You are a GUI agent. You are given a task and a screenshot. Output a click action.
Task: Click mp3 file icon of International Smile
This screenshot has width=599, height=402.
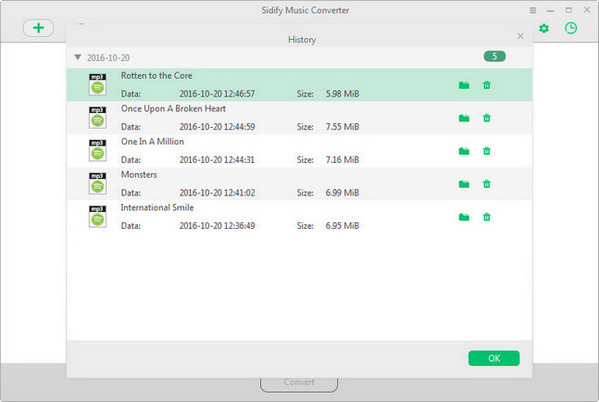[x=97, y=216]
